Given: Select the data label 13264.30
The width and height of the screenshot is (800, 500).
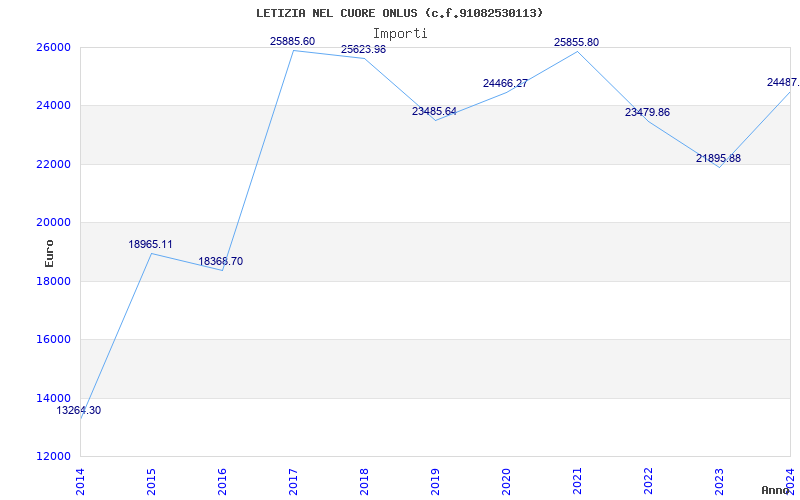Looking at the screenshot, I should click(x=79, y=410).
